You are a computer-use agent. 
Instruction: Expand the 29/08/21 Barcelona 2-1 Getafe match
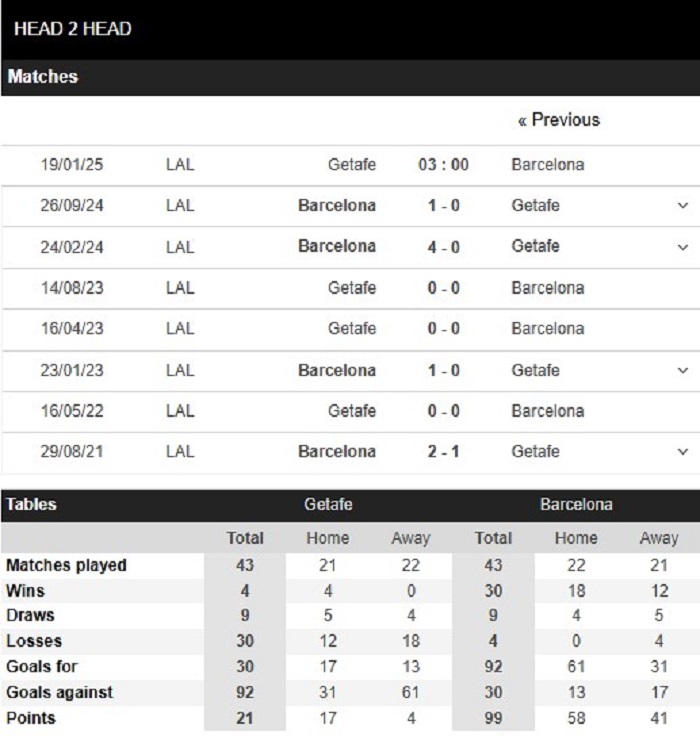682,452
